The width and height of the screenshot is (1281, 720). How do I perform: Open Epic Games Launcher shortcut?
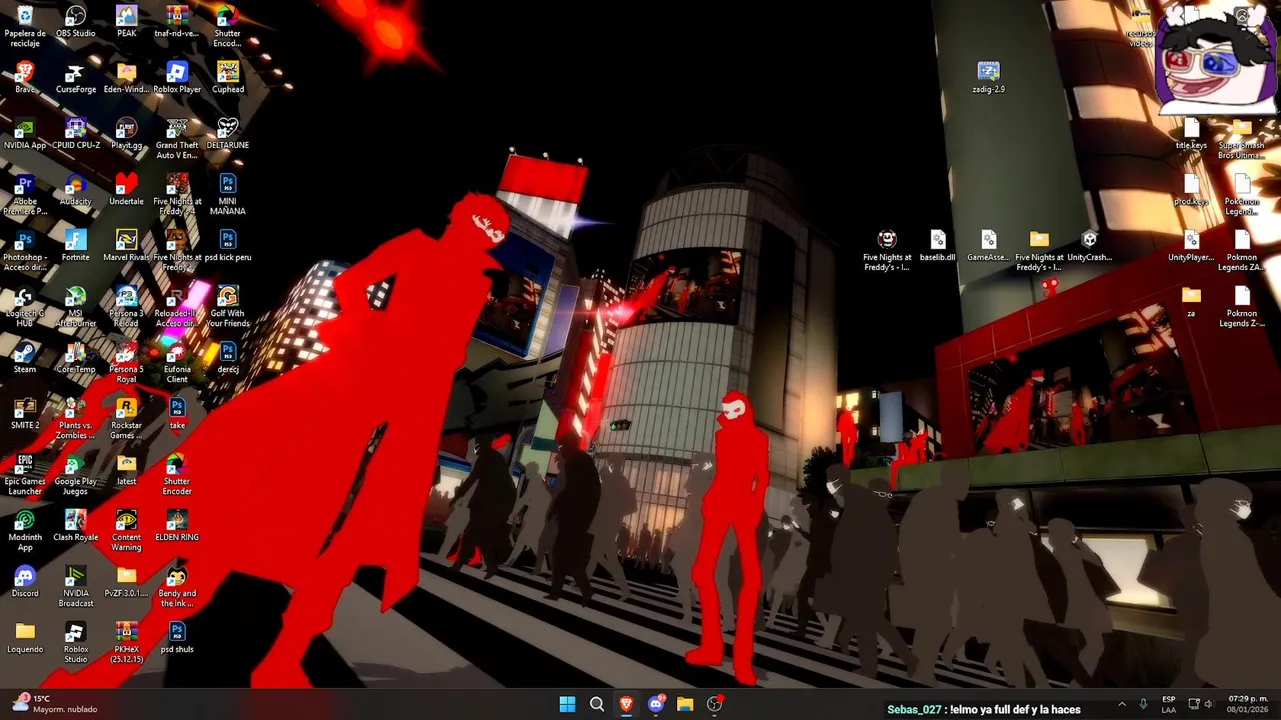25,474
